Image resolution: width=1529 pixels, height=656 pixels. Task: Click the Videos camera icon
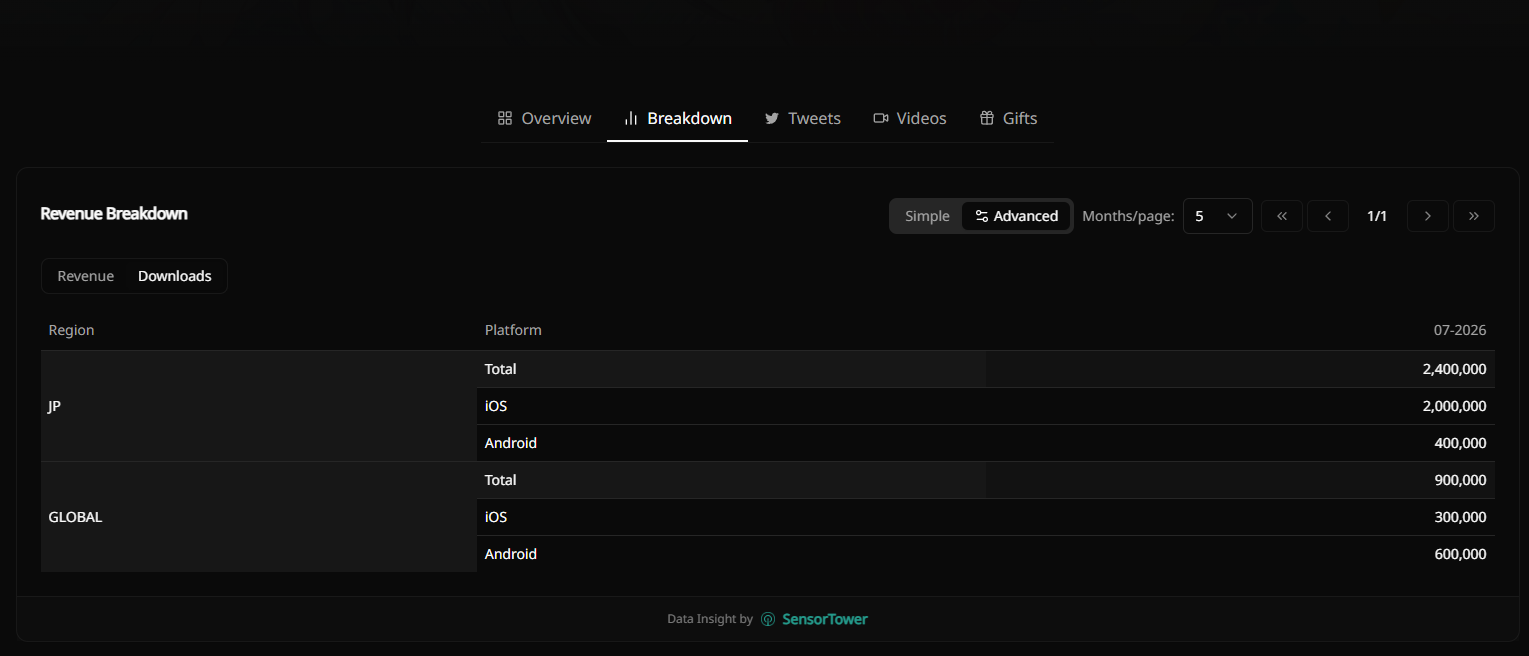click(881, 118)
